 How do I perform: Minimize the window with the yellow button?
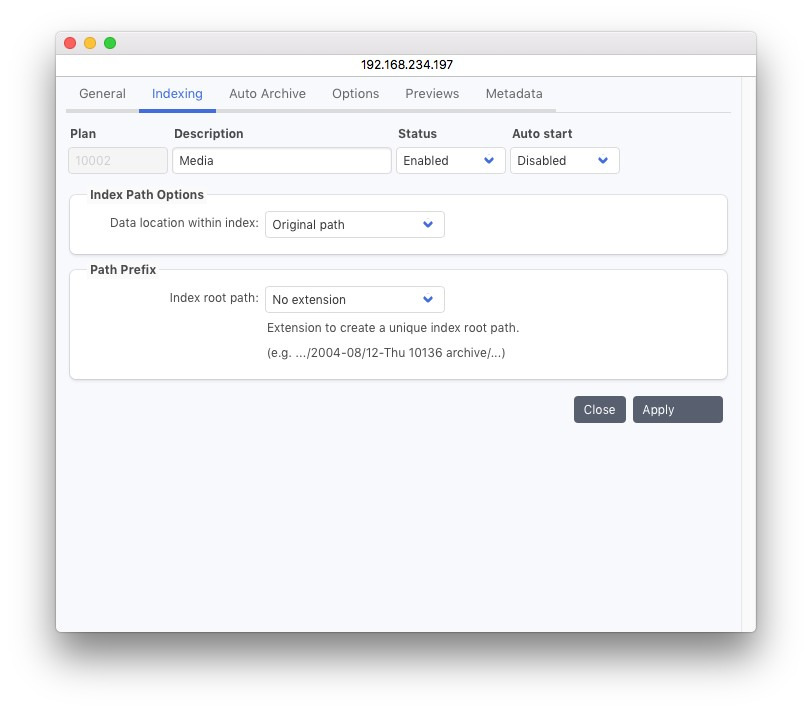point(90,43)
